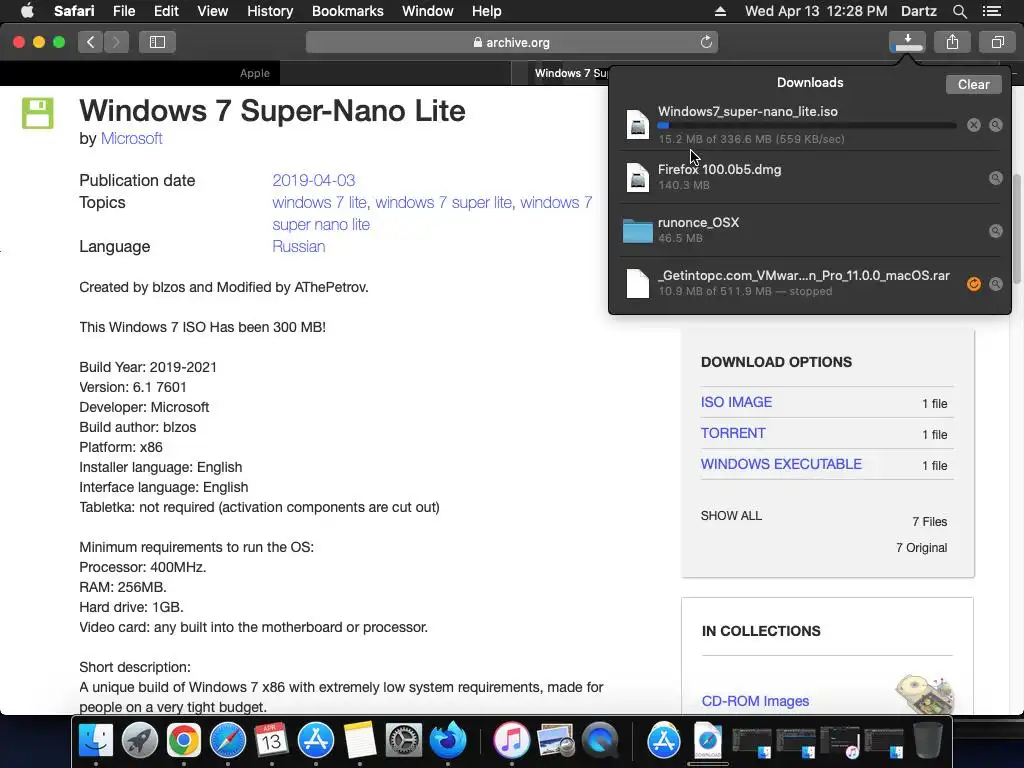Show all tabs overview

click(x=997, y=42)
